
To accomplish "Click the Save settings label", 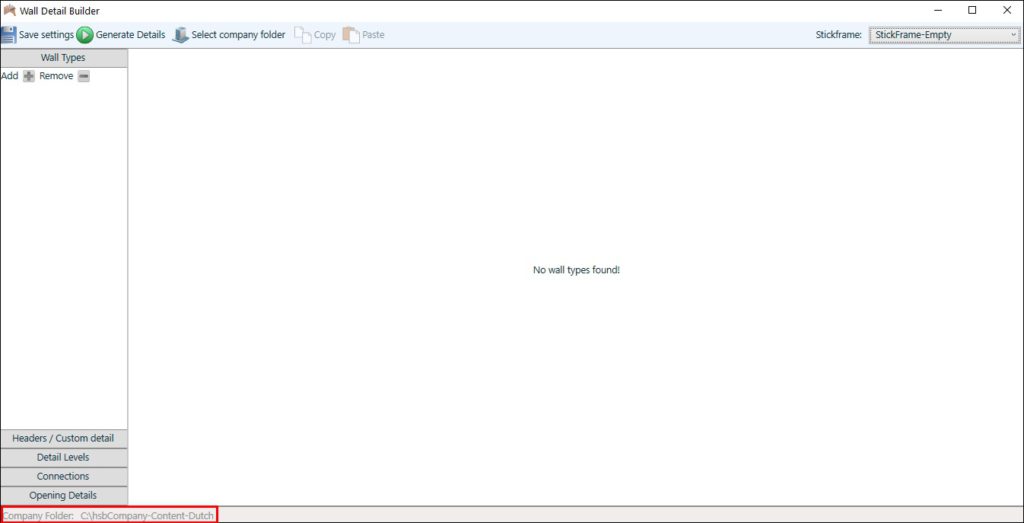I will tap(46, 35).
